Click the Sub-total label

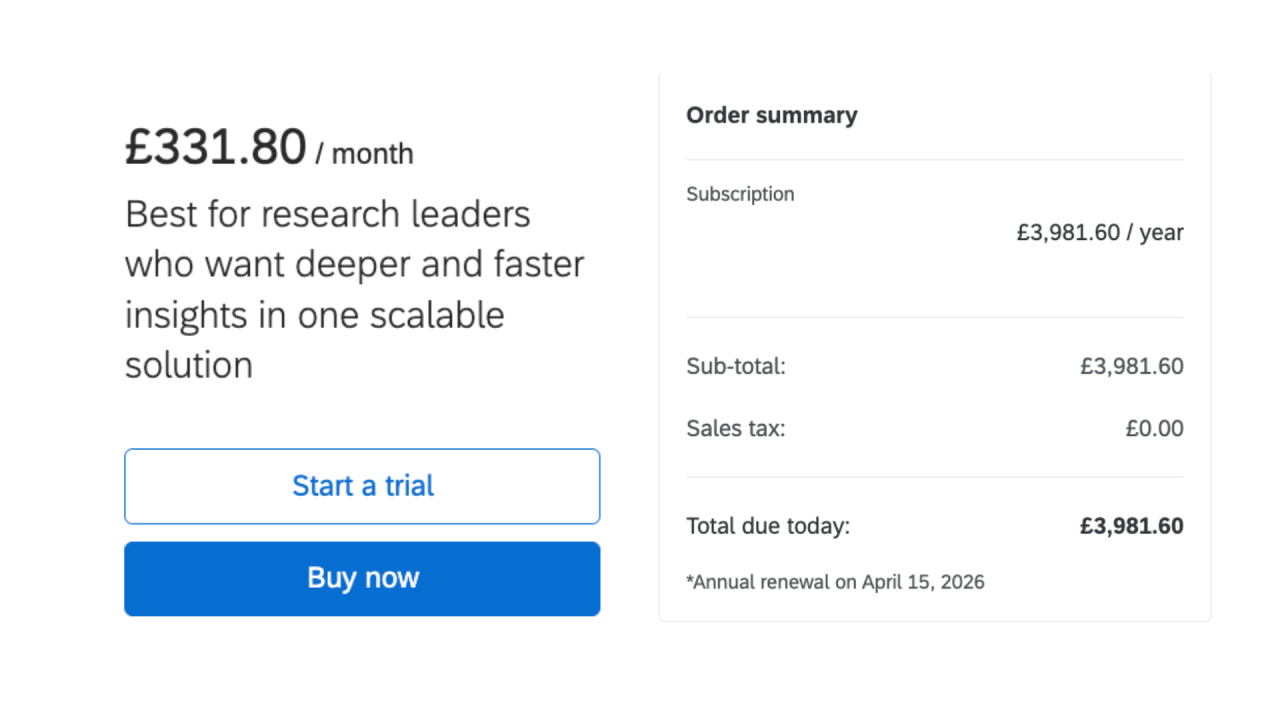coord(736,367)
